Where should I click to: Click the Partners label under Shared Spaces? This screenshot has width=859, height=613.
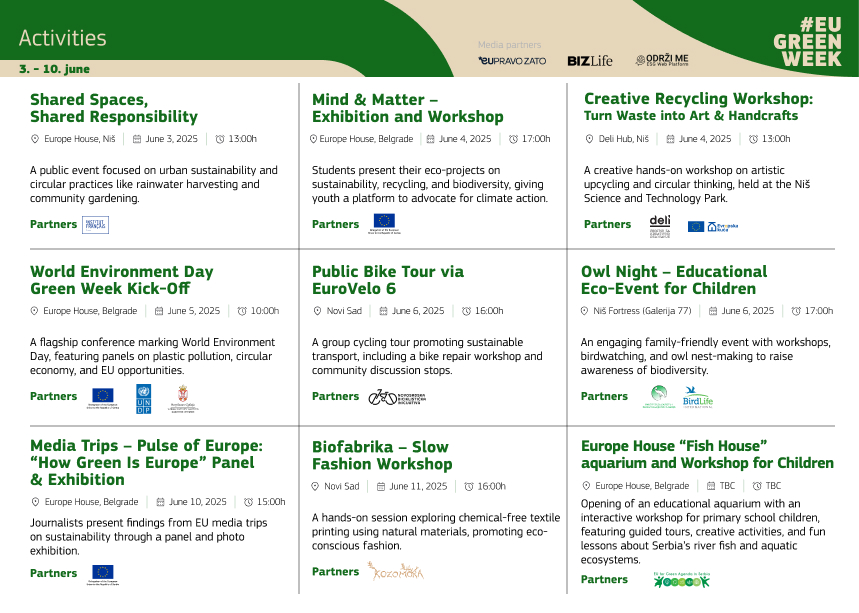54,224
